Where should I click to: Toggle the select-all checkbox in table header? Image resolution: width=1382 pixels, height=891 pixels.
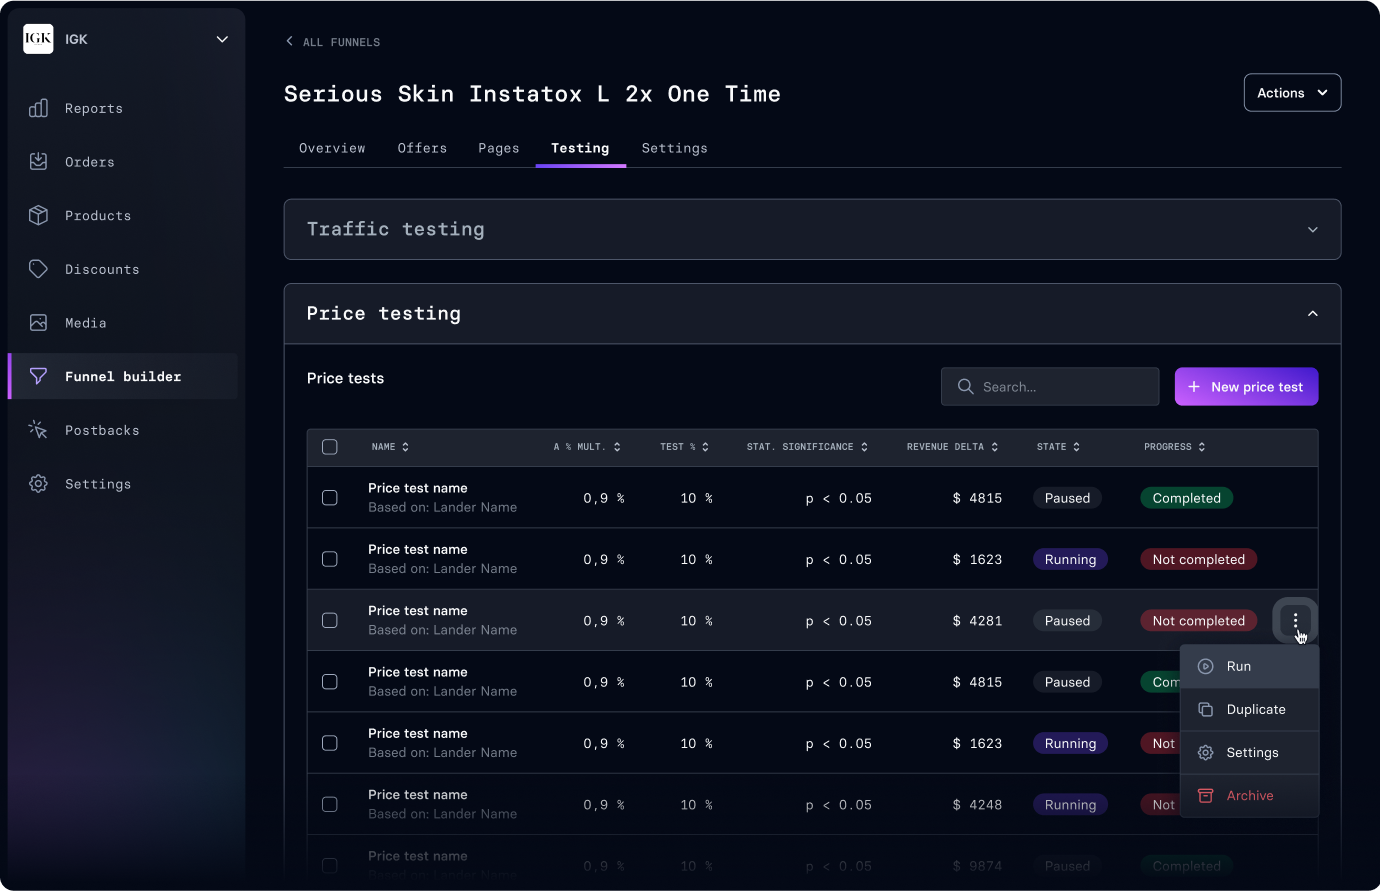coord(330,447)
